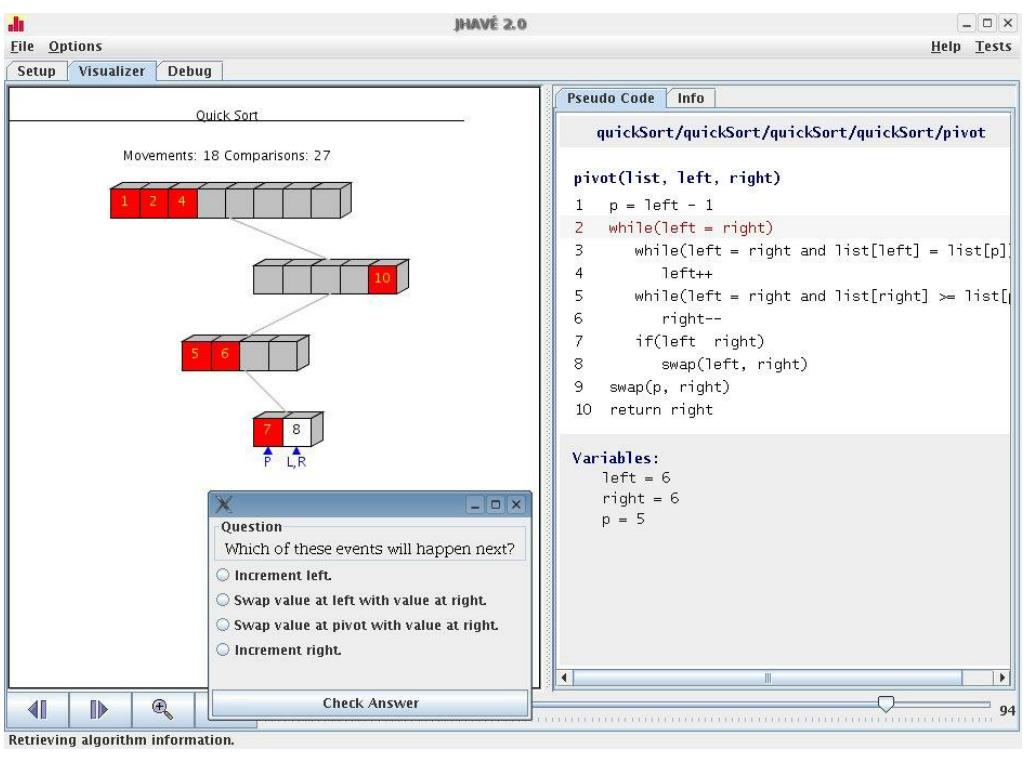
Task: Click the 'p = 5' variable entry
Action: click(623, 519)
